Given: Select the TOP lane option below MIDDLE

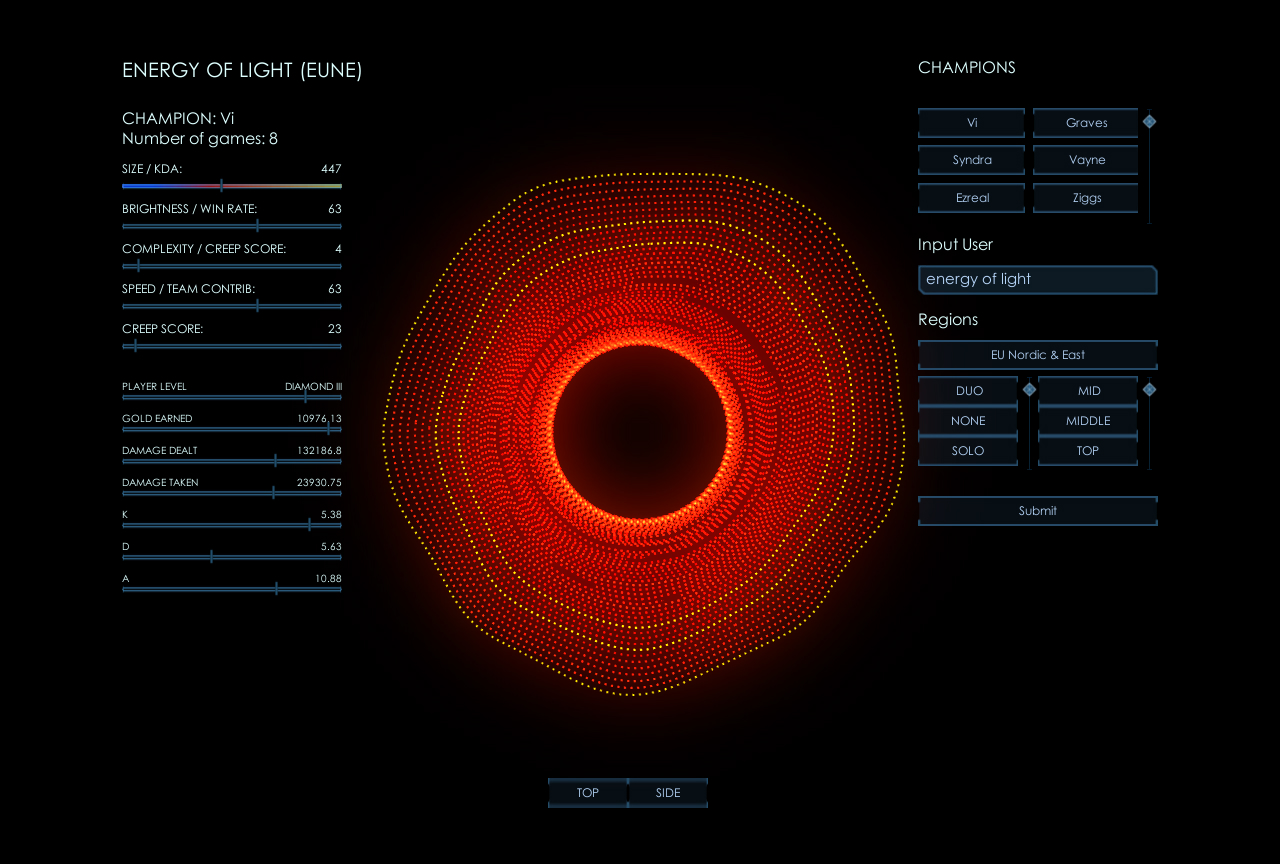Looking at the screenshot, I should click(x=1088, y=451).
